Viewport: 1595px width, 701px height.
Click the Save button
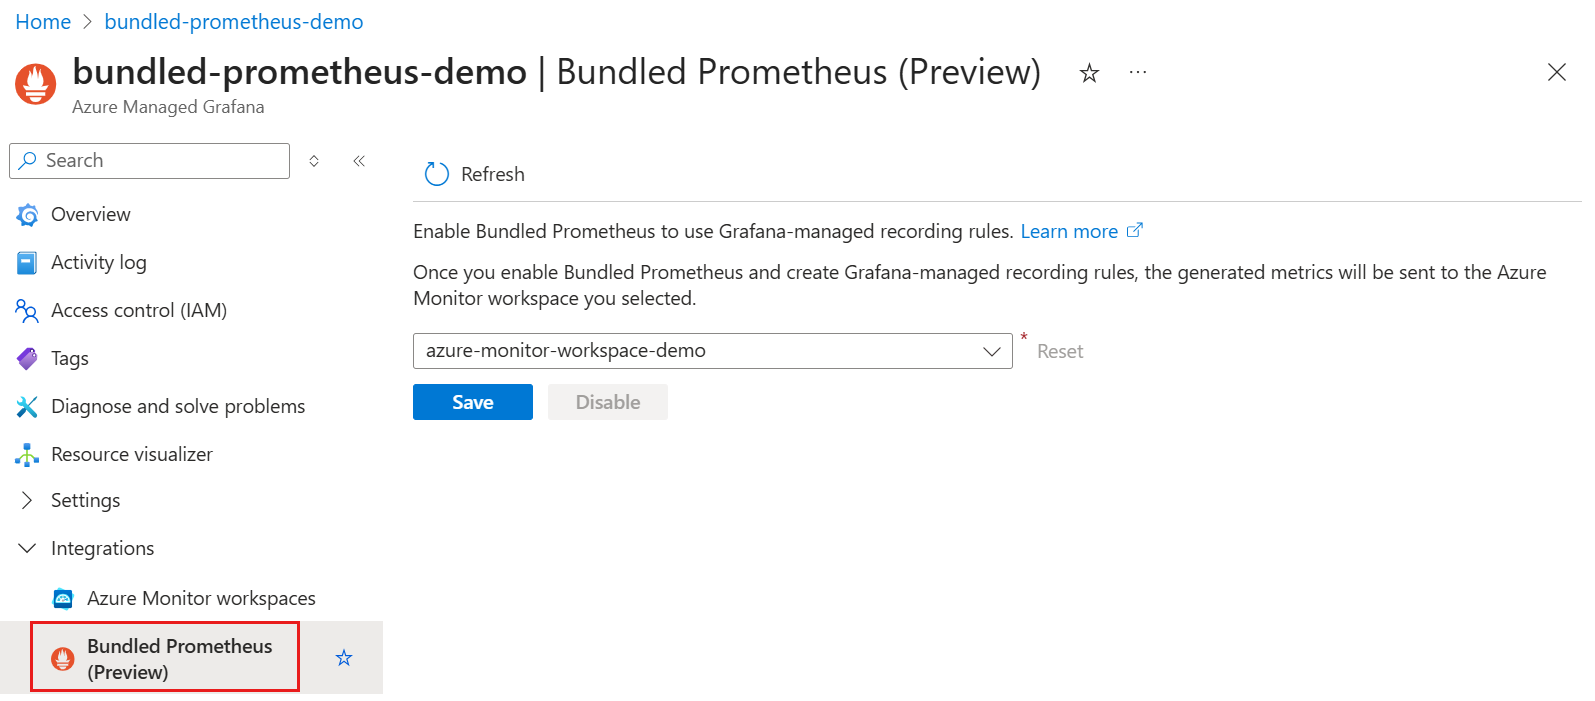click(x=472, y=401)
